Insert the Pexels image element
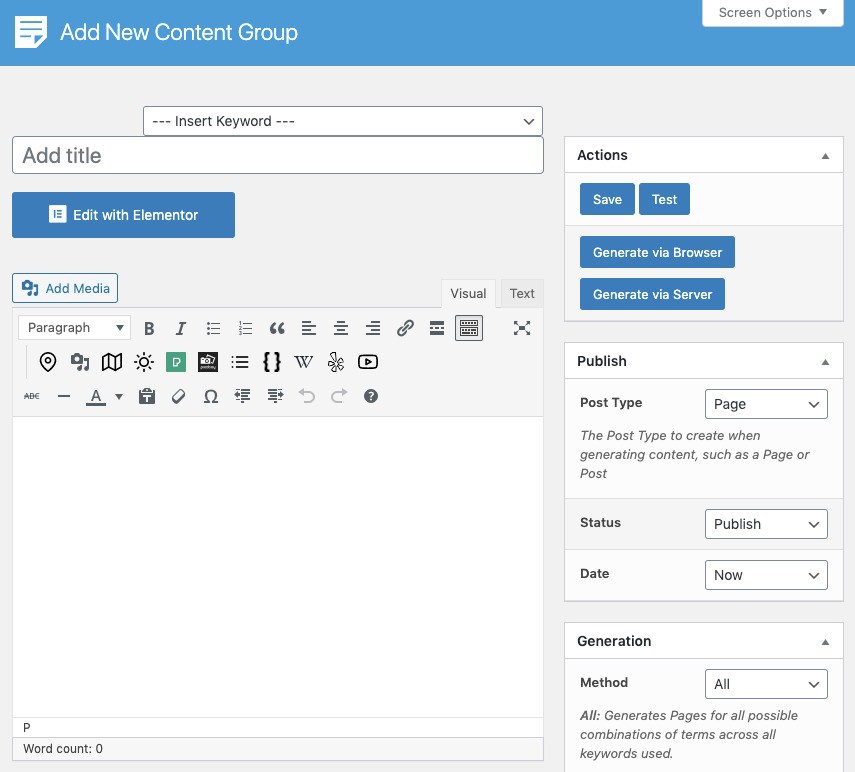The width and height of the screenshot is (855, 772). tap(176, 362)
